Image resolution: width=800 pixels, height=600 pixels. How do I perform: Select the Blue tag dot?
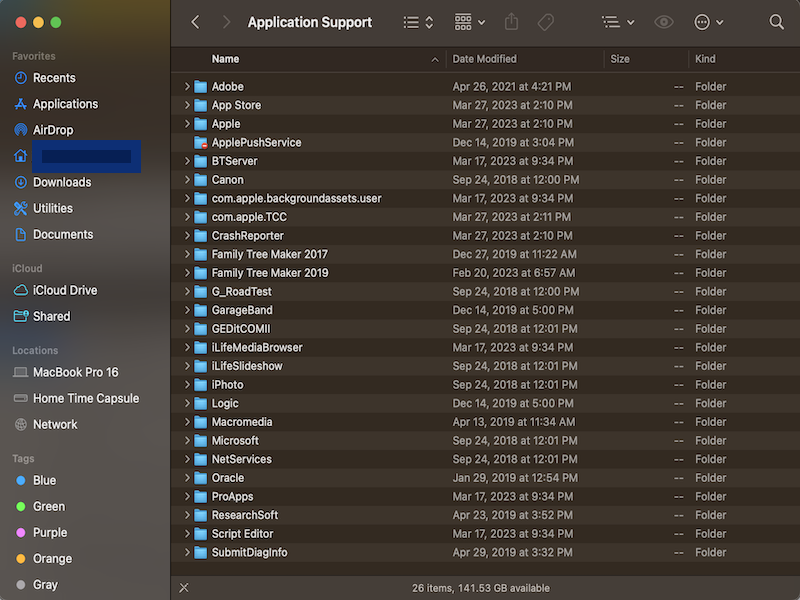[x=21, y=481]
